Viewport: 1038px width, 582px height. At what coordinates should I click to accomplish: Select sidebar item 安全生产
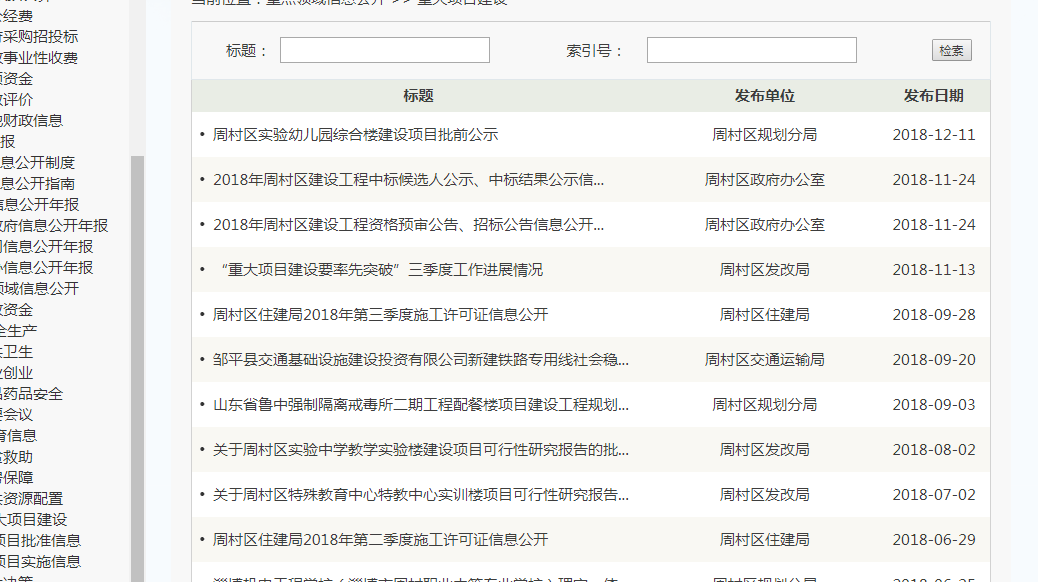click(19, 331)
